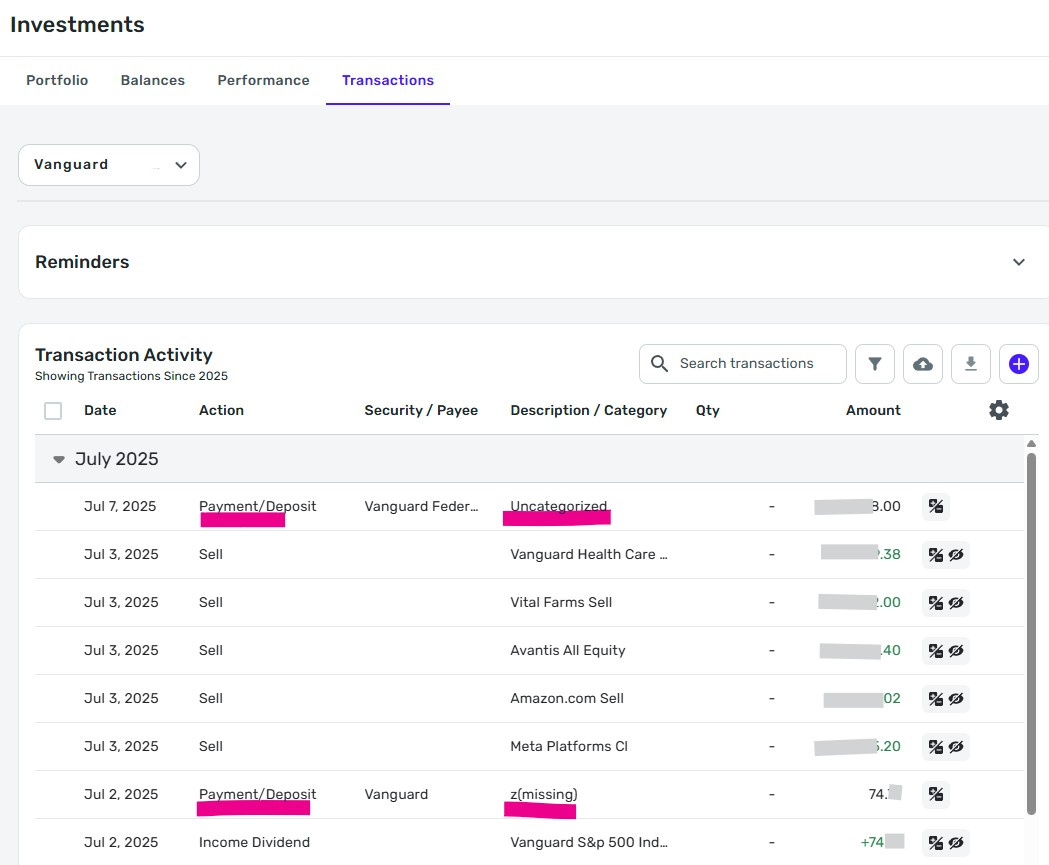
Task: Sort by the Date column header
Action: (x=100, y=410)
